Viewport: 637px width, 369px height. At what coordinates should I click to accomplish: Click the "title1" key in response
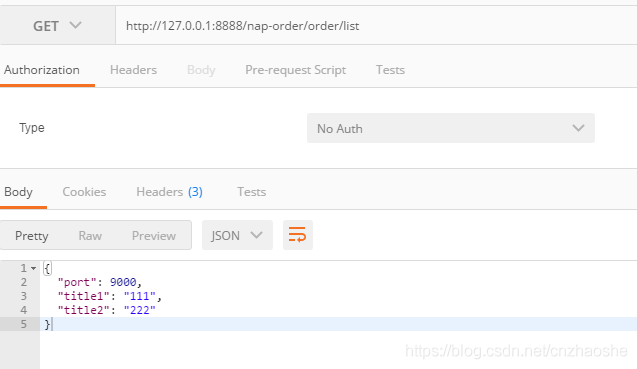click(83, 296)
